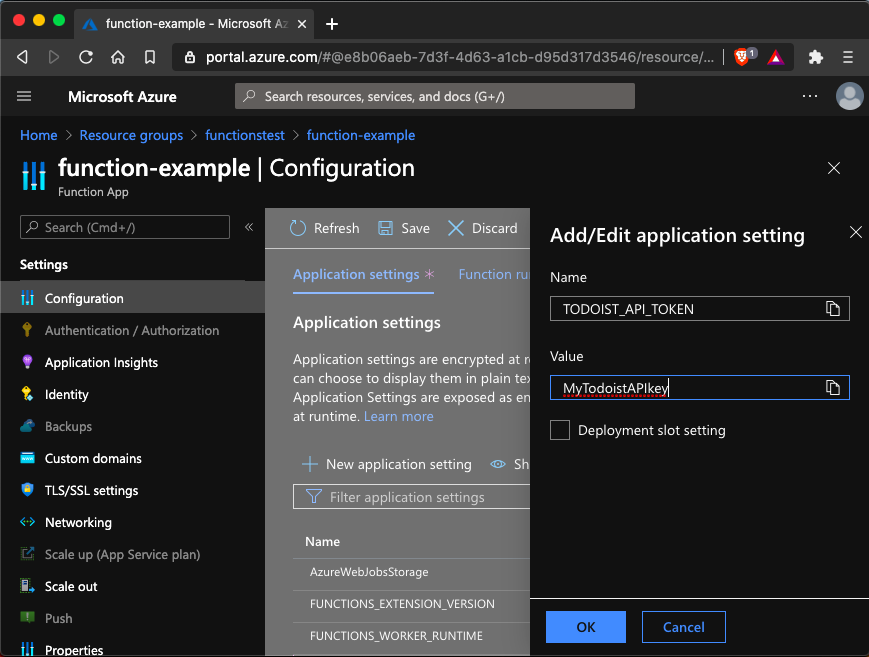The height and width of the screenshot is (657, 869).
Task: Enable the Deployment slot setting checkbox
Action: point(560,430)
